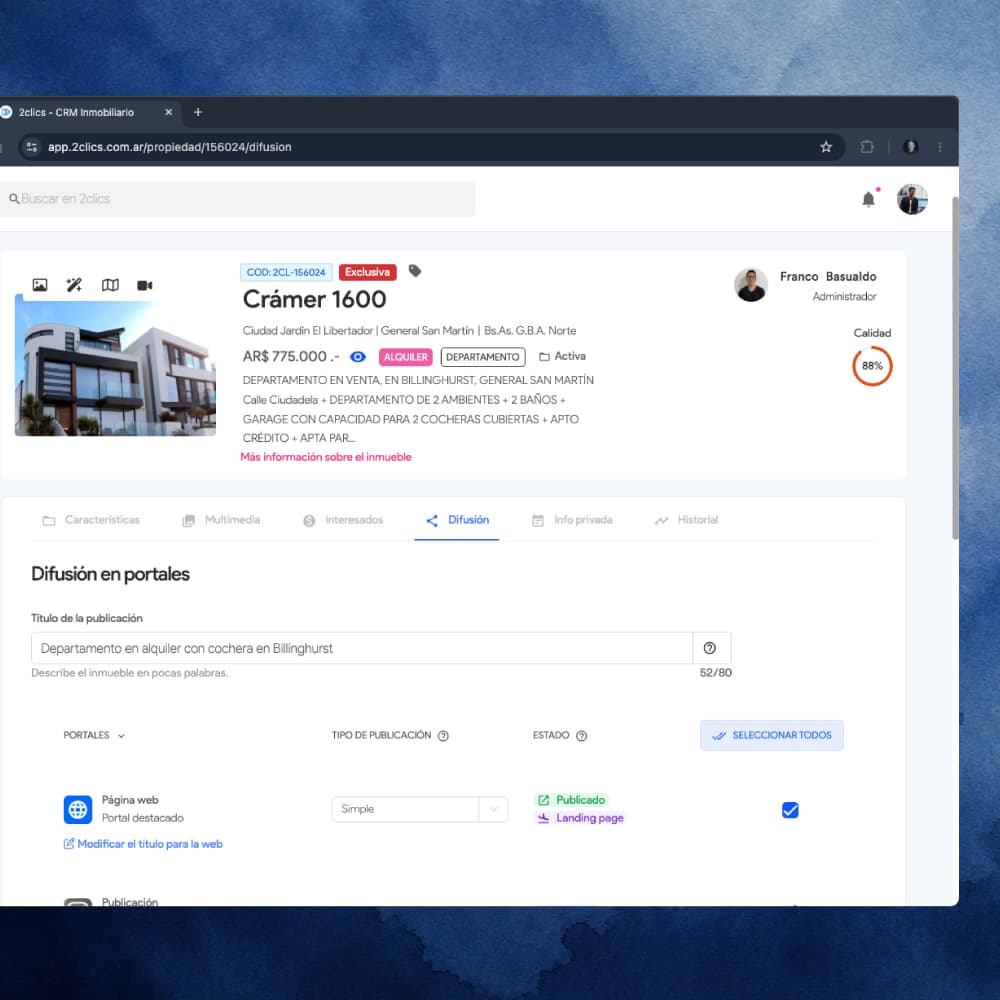This screenshot has height=1000, width=1000.
Task: Click the Seleccionar todos button
Action: coord(772,735)
